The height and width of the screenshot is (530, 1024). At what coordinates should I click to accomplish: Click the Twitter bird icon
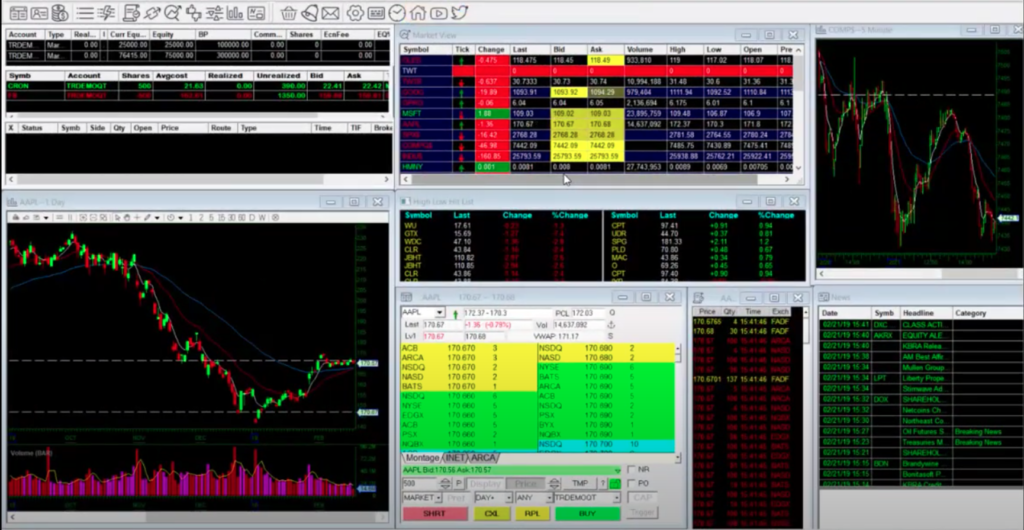[460, 12]
